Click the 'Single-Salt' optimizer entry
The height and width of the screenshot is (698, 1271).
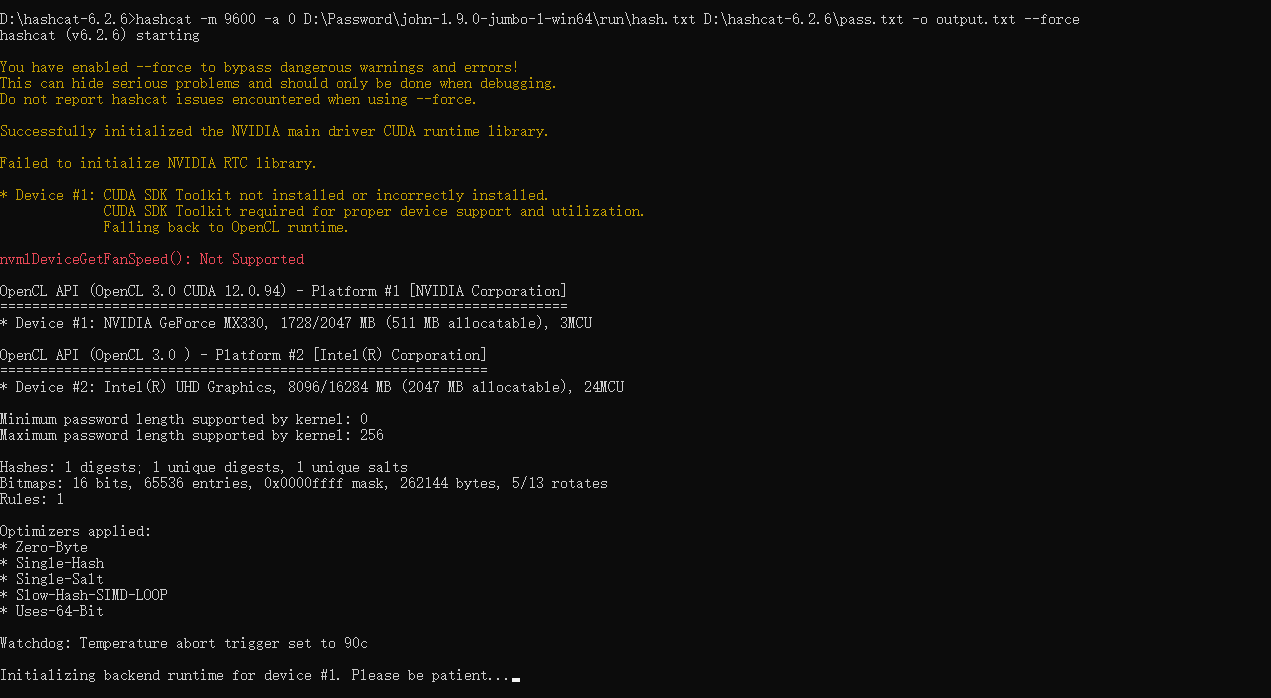tap(52, 579)
